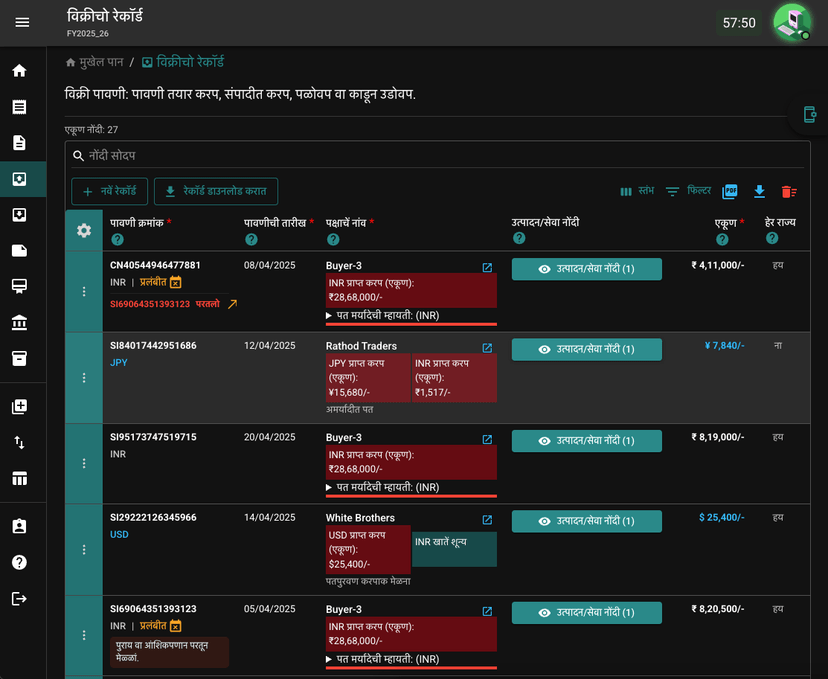Open the filter (फिल्टर) menu

(688, 191)
